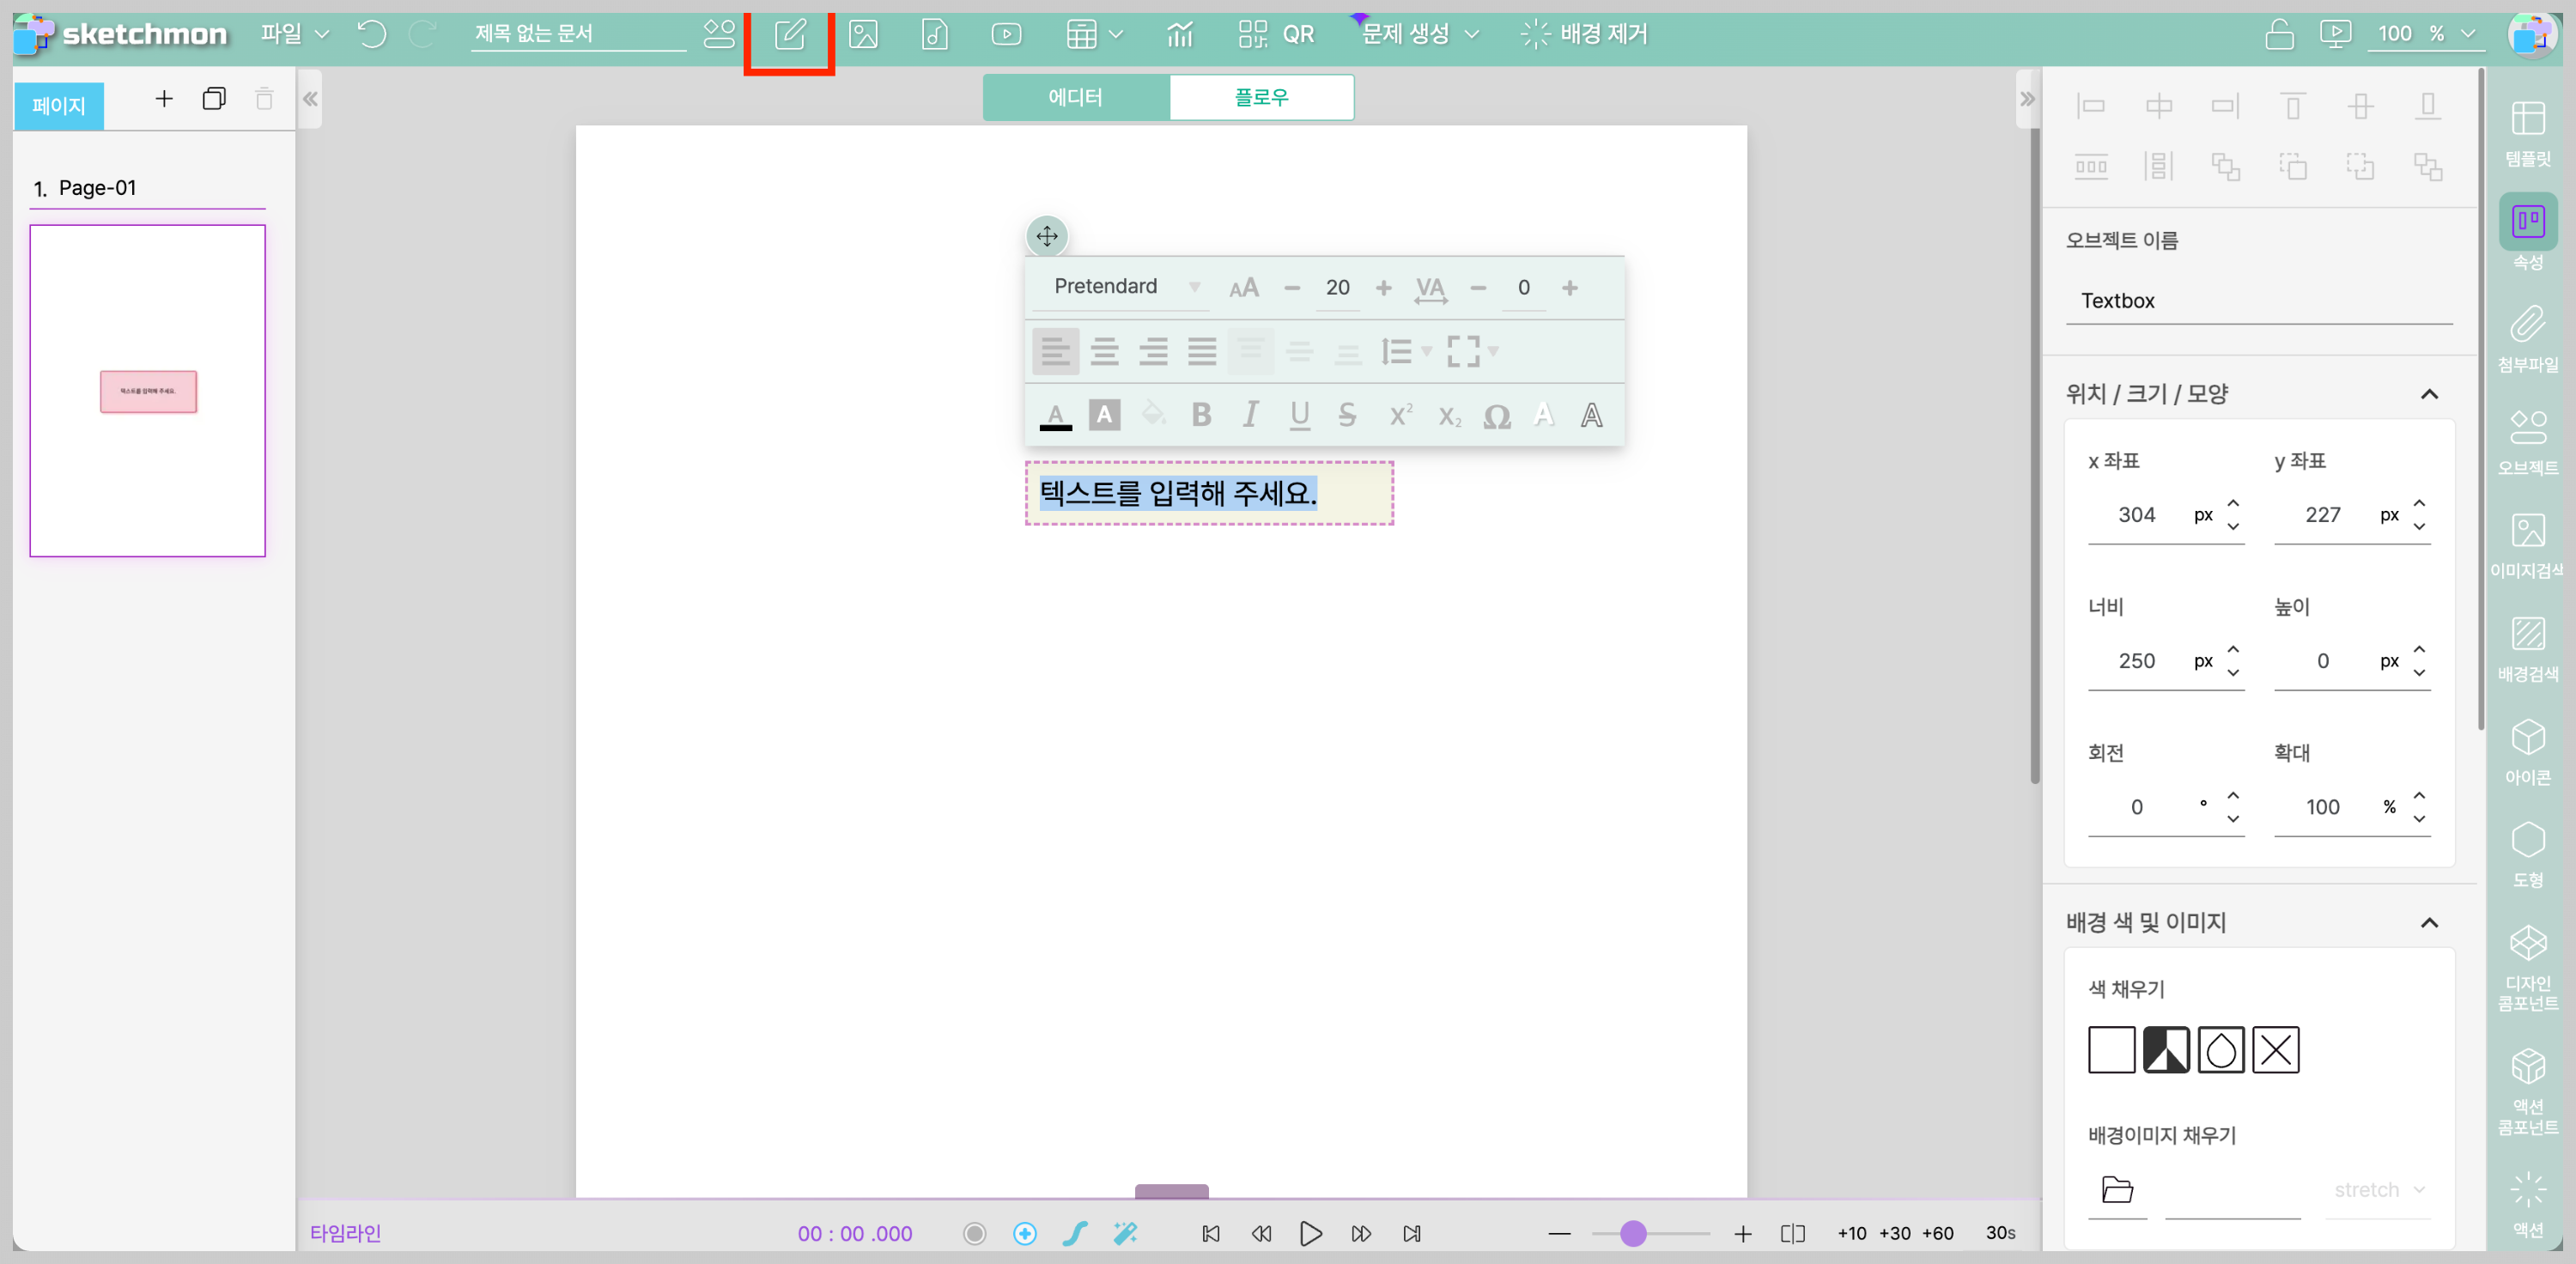Click the text box insert icon
The width and height of the screenshot is (2576, 1264).
point(789,35)
